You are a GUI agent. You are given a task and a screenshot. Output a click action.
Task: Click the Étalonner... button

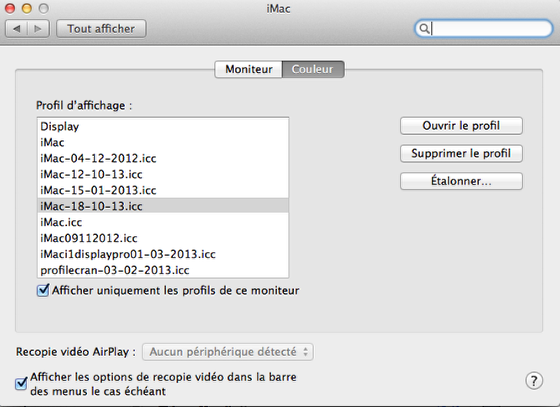pyautogui.click(x=461, y=181)
